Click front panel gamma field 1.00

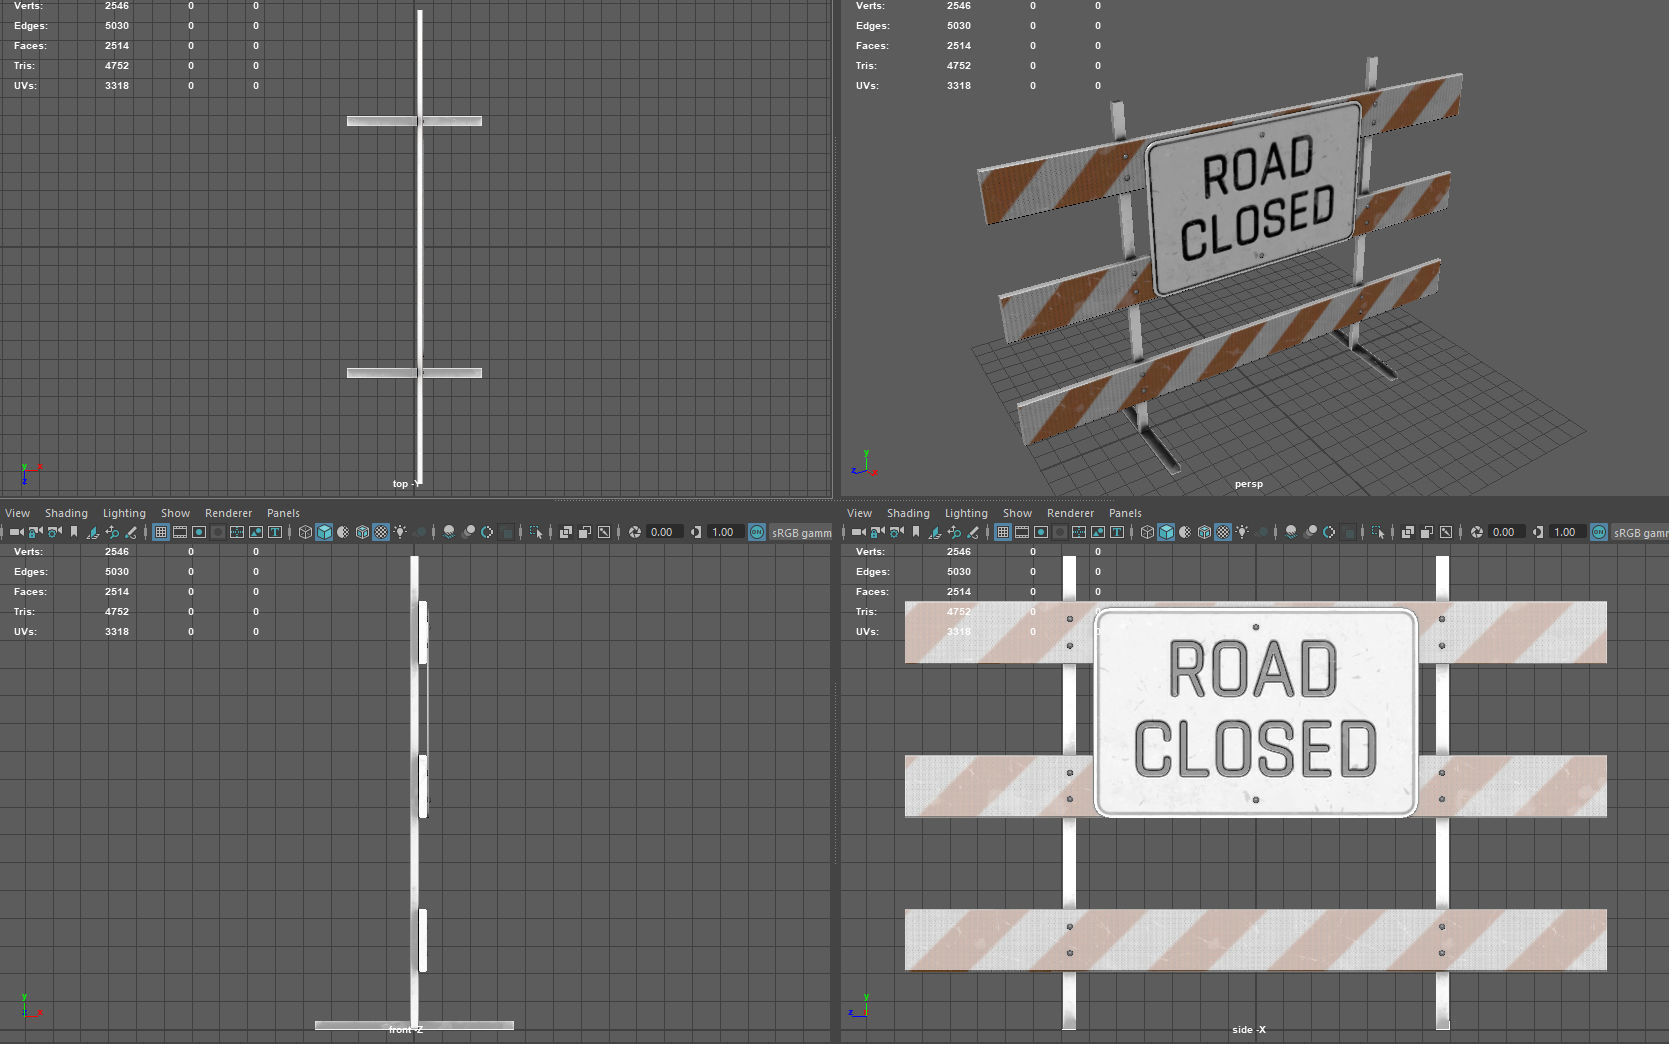click(725, 532)
